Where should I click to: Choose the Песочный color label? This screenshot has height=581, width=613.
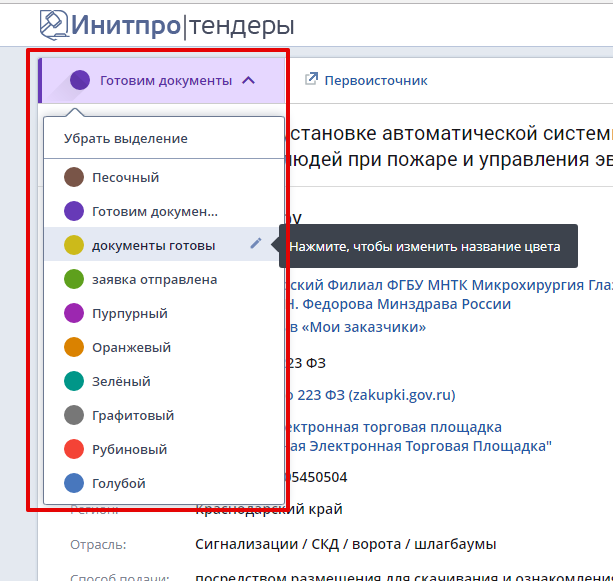(x=126, y=178)
